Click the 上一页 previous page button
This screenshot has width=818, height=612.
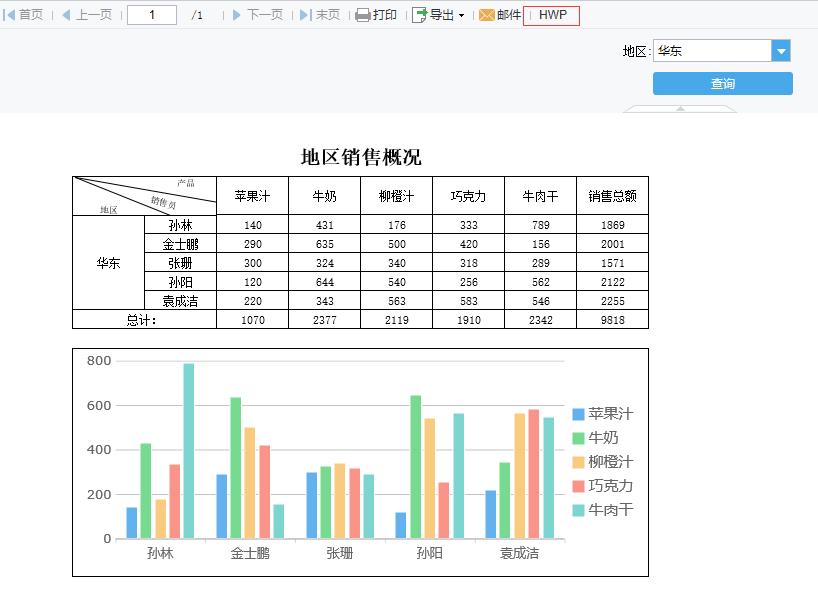tap(87, 15)
